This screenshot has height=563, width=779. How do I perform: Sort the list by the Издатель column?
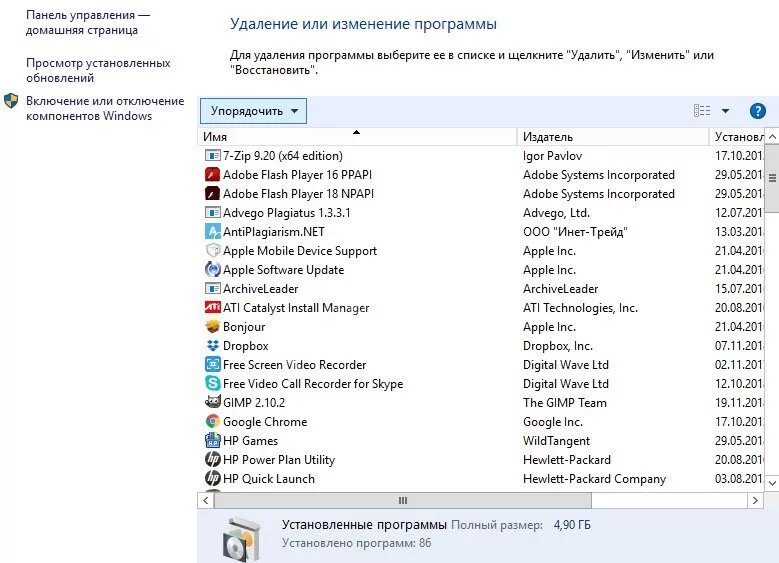point(613,137)
